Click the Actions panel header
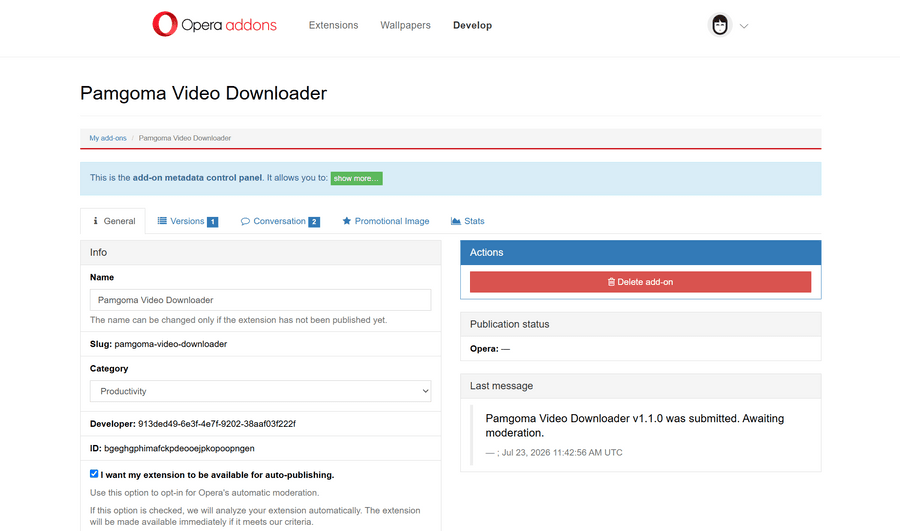Viewport: 900px width, 531px height. tap(641, 253)
